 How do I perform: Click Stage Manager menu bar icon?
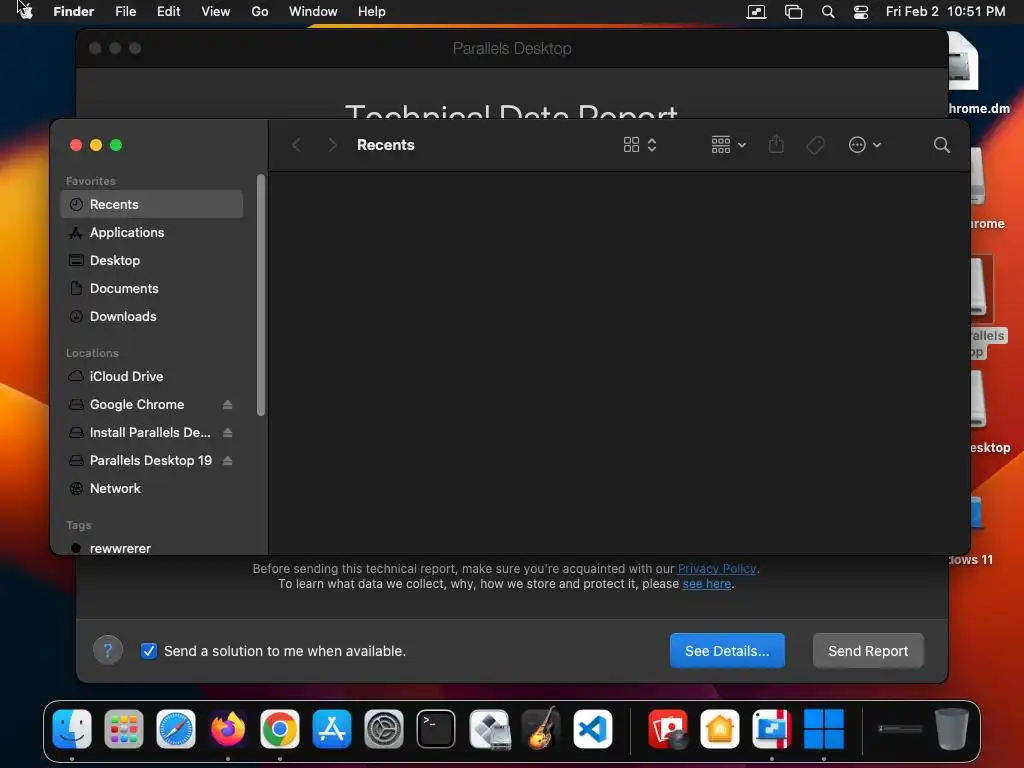tap(793, 12)
